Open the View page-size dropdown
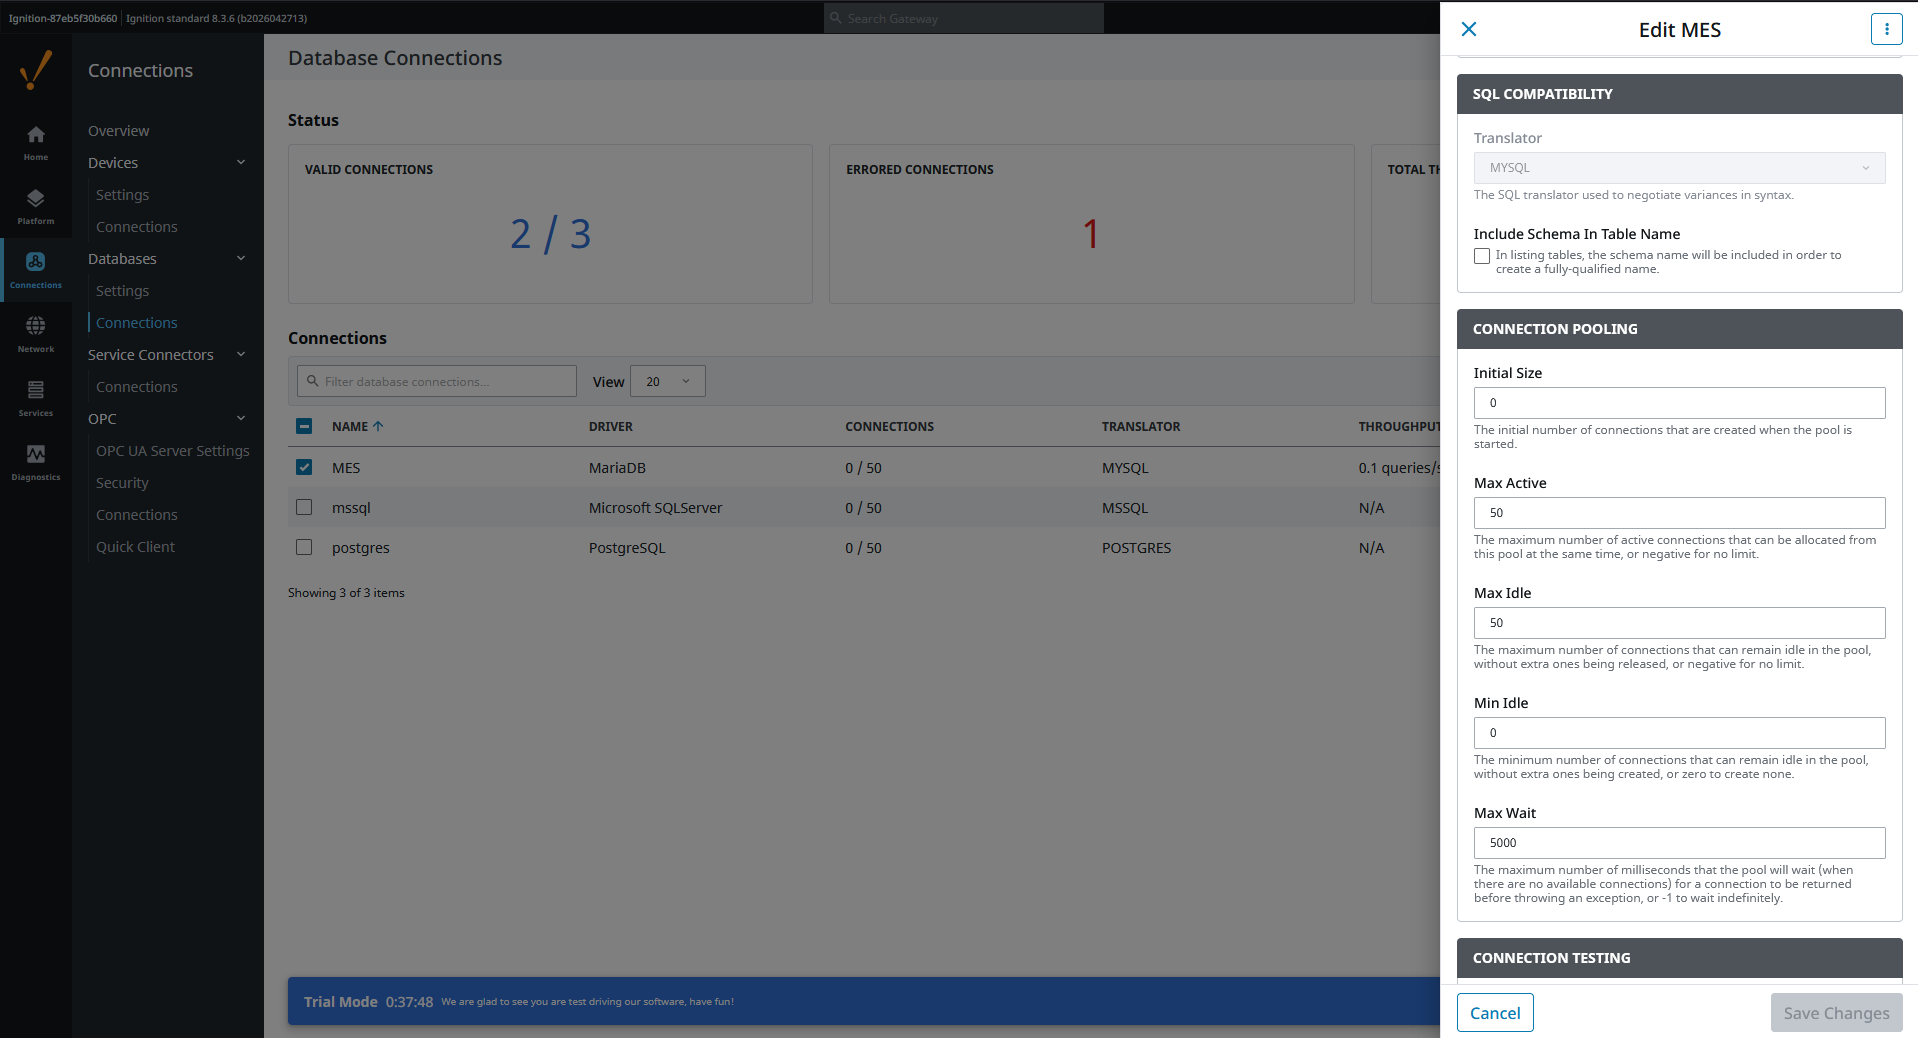The height and width of the screenshot is (1038, 1918). click(x=668, y=381)
